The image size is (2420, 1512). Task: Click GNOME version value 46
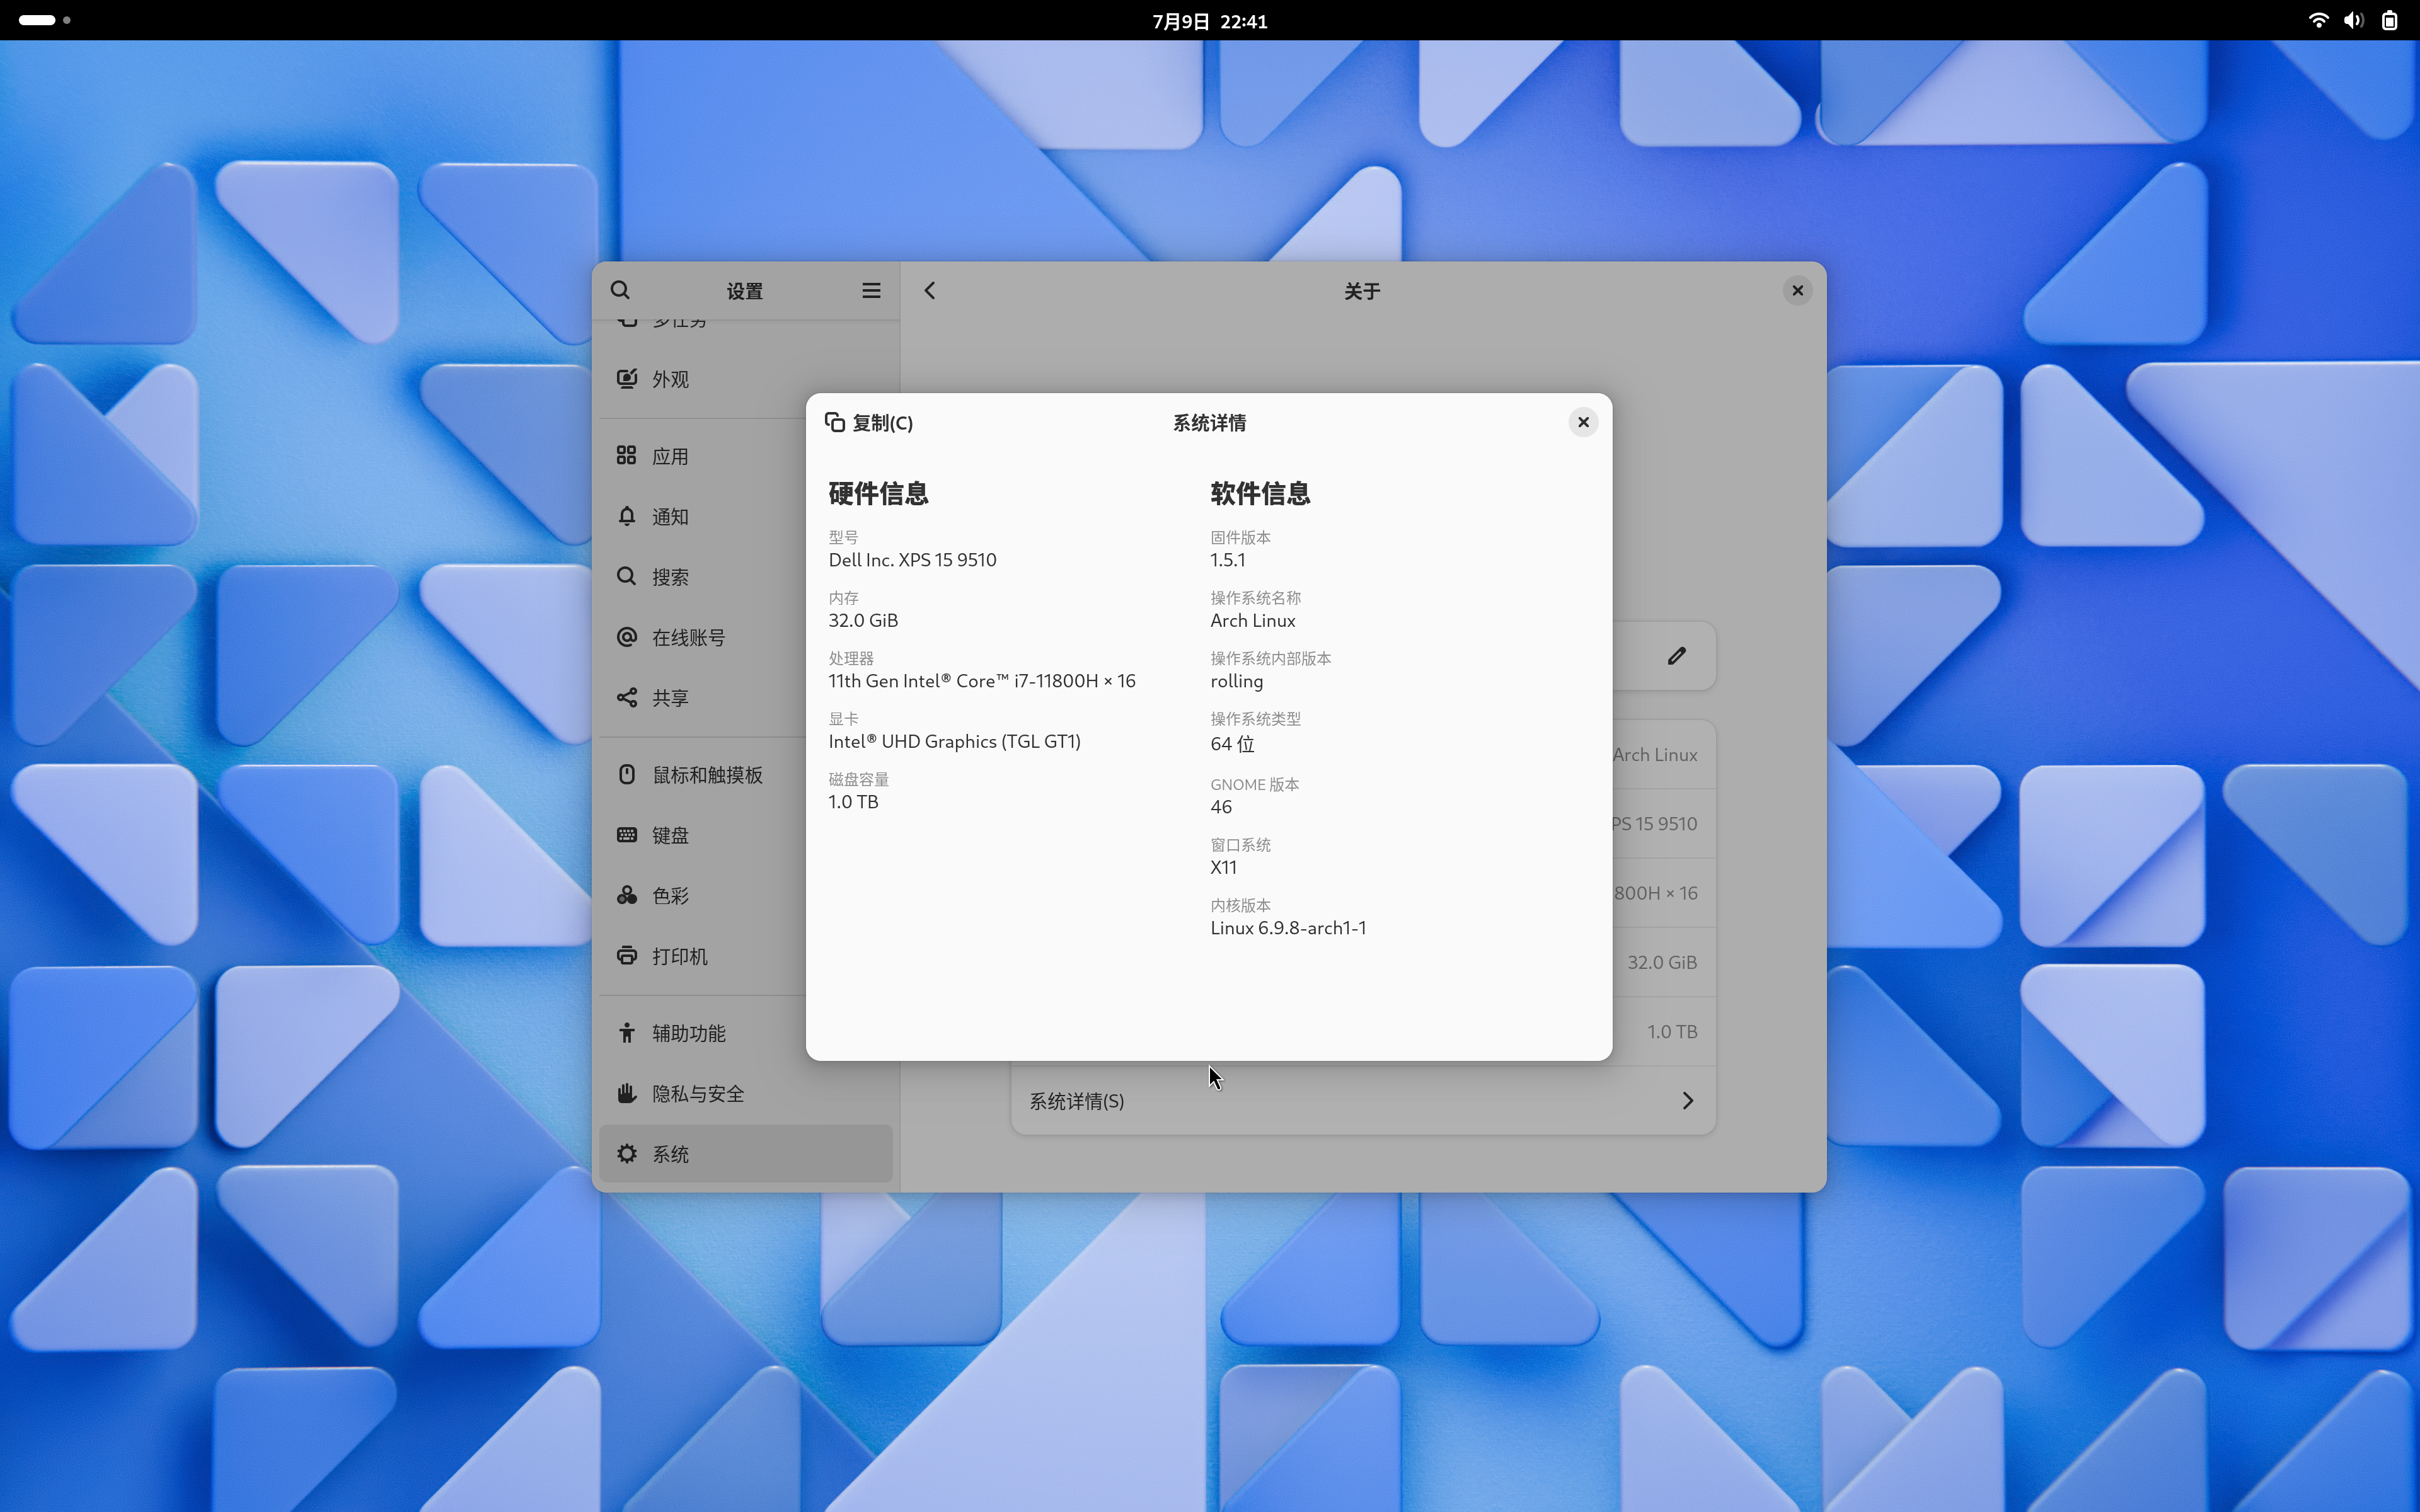[x=1221, y=807]
